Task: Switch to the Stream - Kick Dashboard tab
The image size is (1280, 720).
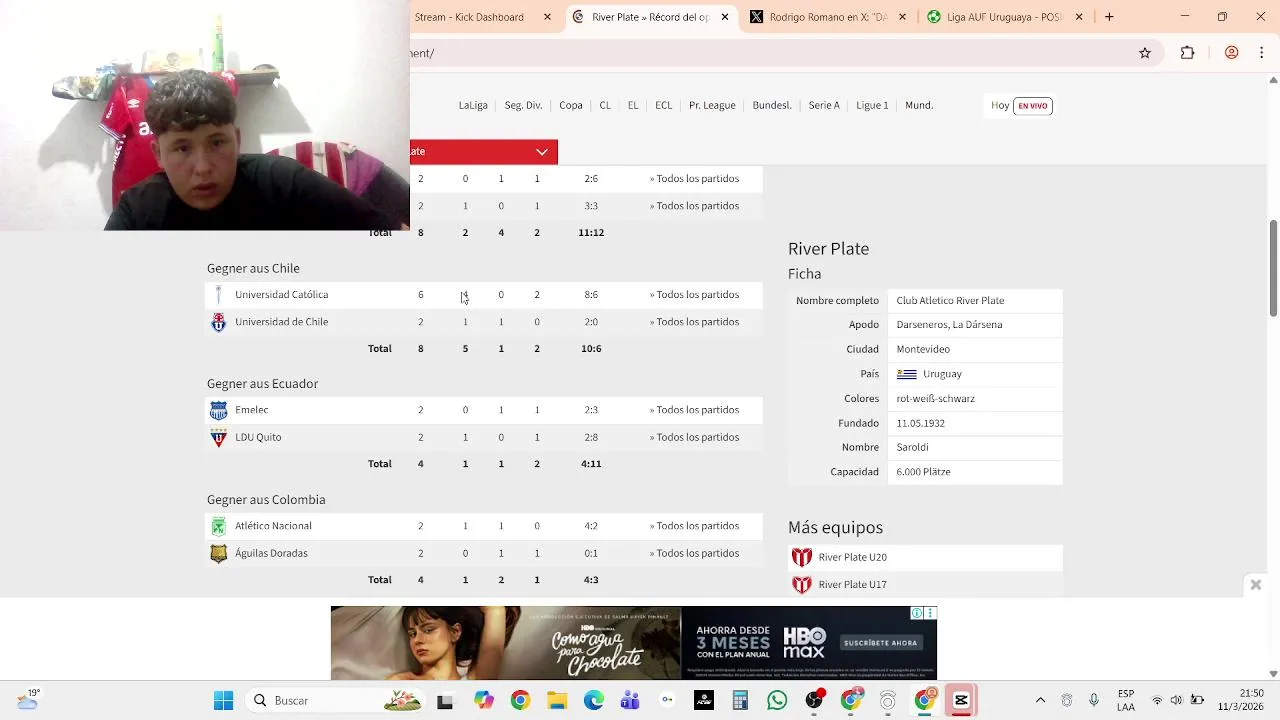Action: point(469,17)
